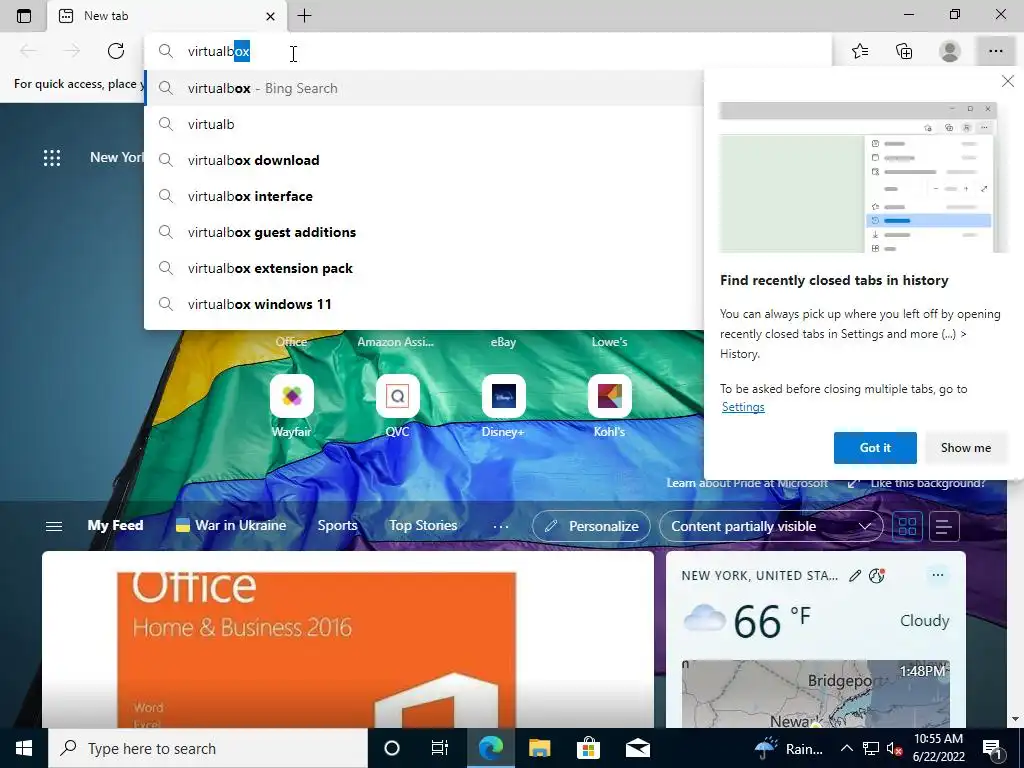
Task: Open the Rain weather taskbar widget
Action: pyautogui.click(x=789, y=748)
